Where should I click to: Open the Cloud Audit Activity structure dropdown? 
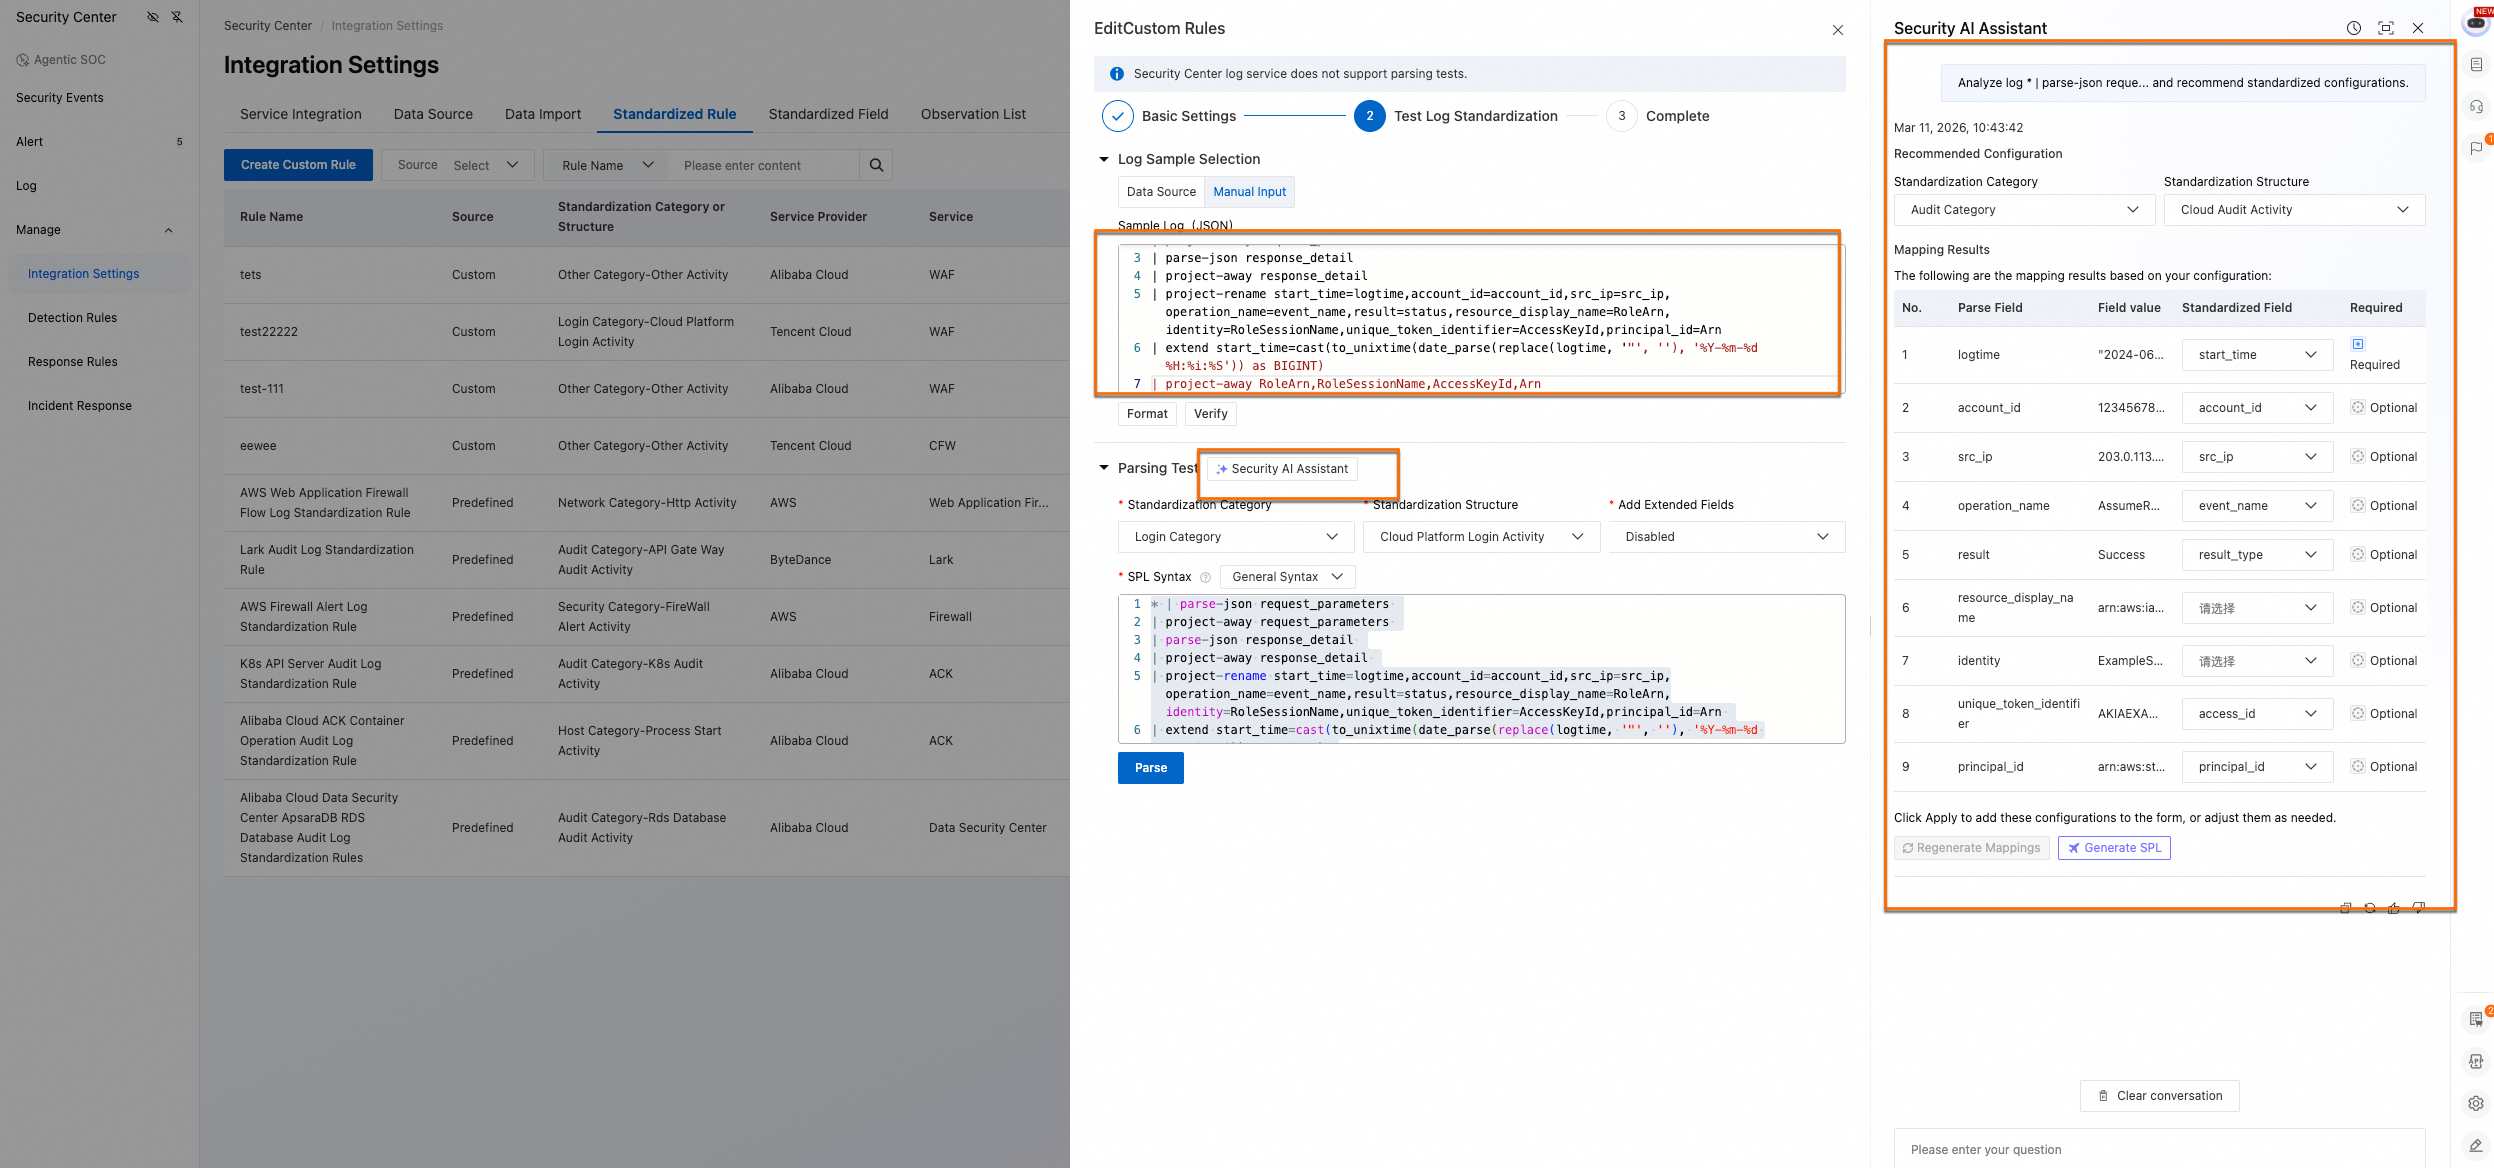point(2294,210)
